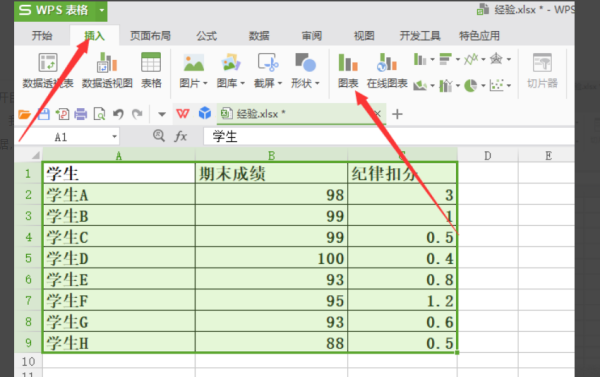Click the save icon in quick toolbar

44,114
